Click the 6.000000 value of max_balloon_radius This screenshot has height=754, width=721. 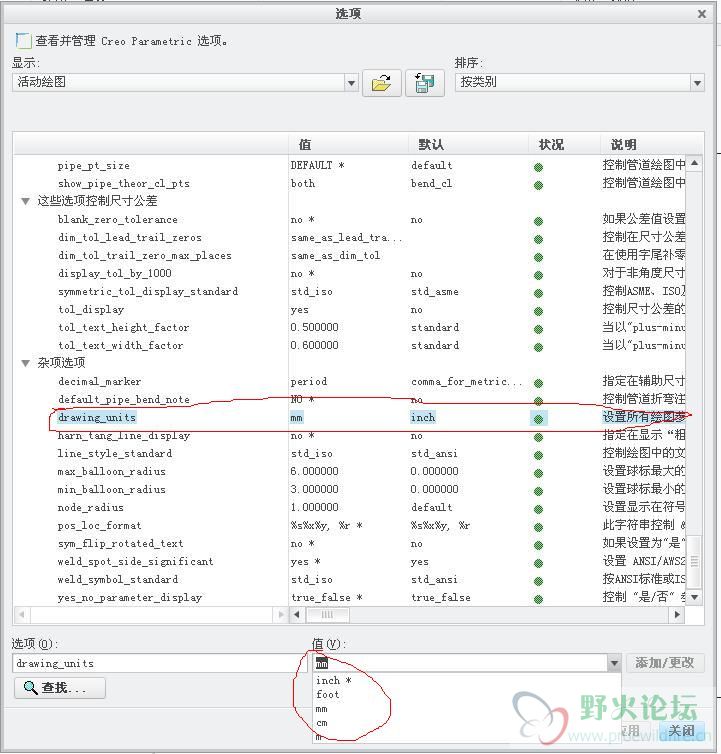click(x=315, y=471)
